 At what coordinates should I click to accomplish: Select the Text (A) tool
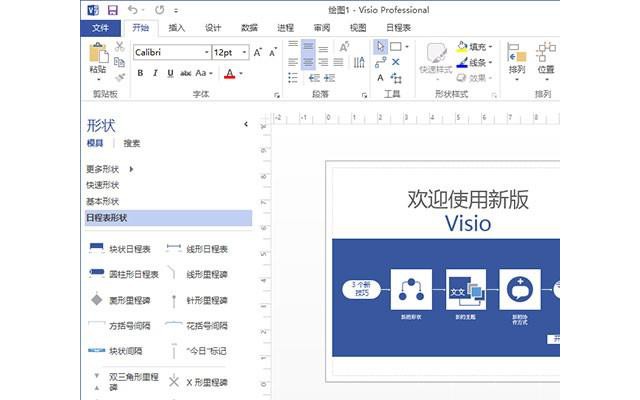[380, 78]
